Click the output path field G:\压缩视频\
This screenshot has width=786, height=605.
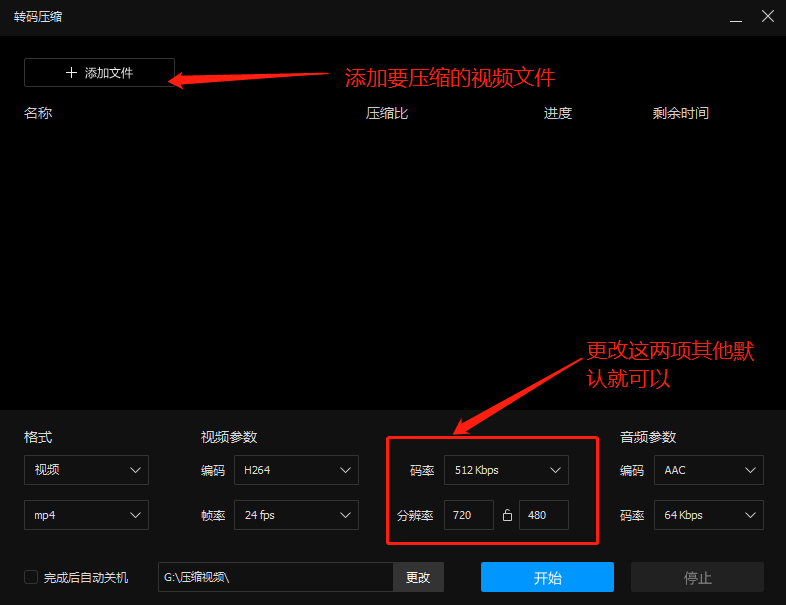tap(276, 577)
